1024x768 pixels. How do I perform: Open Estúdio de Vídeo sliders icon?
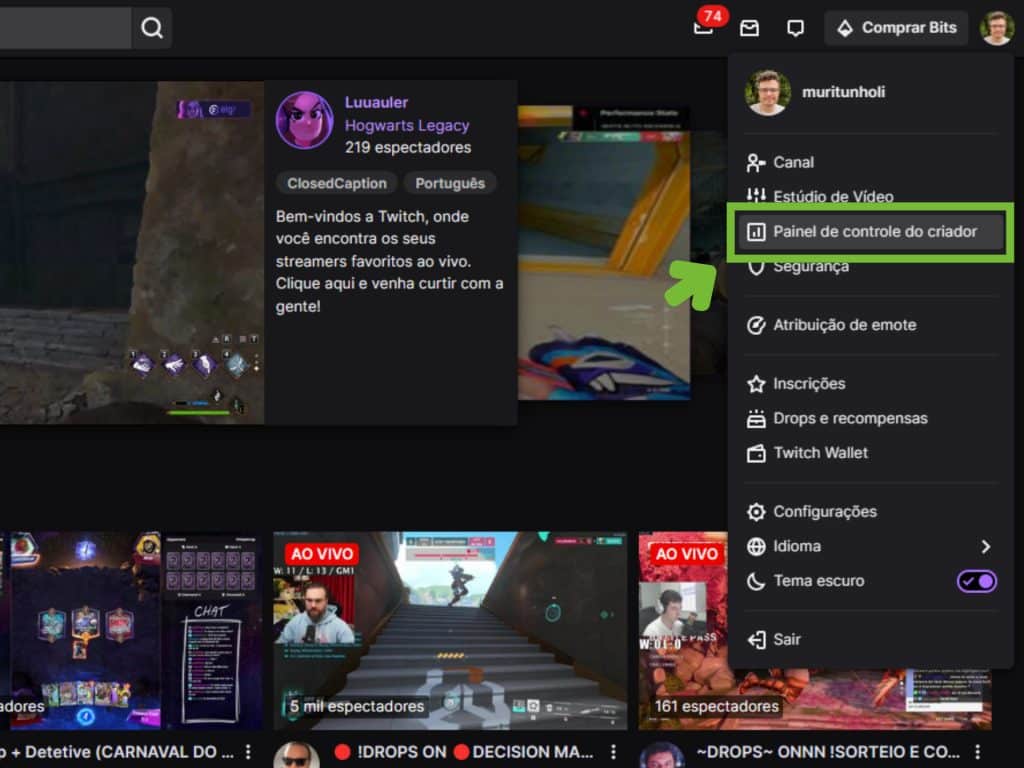tap(757, 196)
